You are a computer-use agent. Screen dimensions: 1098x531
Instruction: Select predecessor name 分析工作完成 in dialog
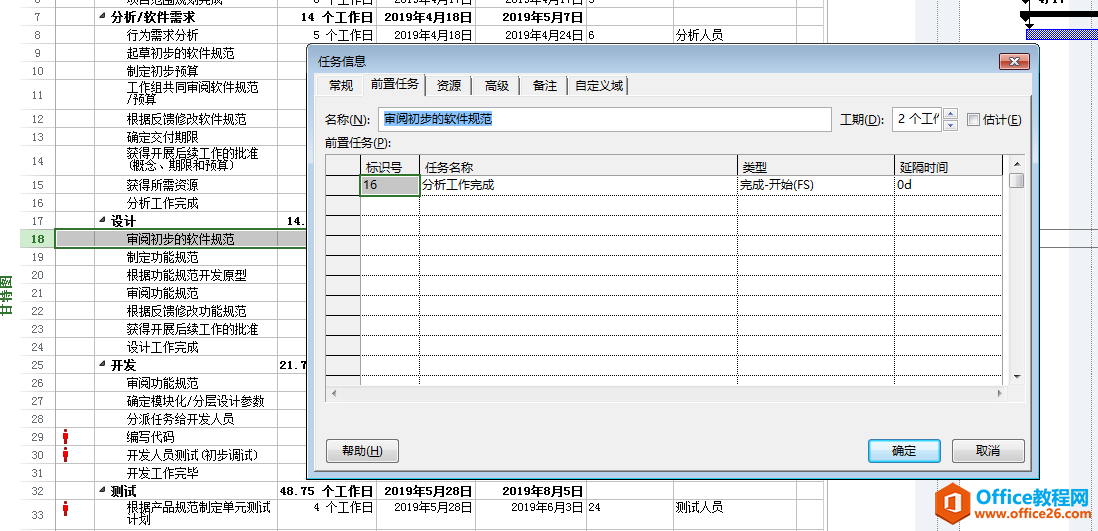(x=578, y=185)
